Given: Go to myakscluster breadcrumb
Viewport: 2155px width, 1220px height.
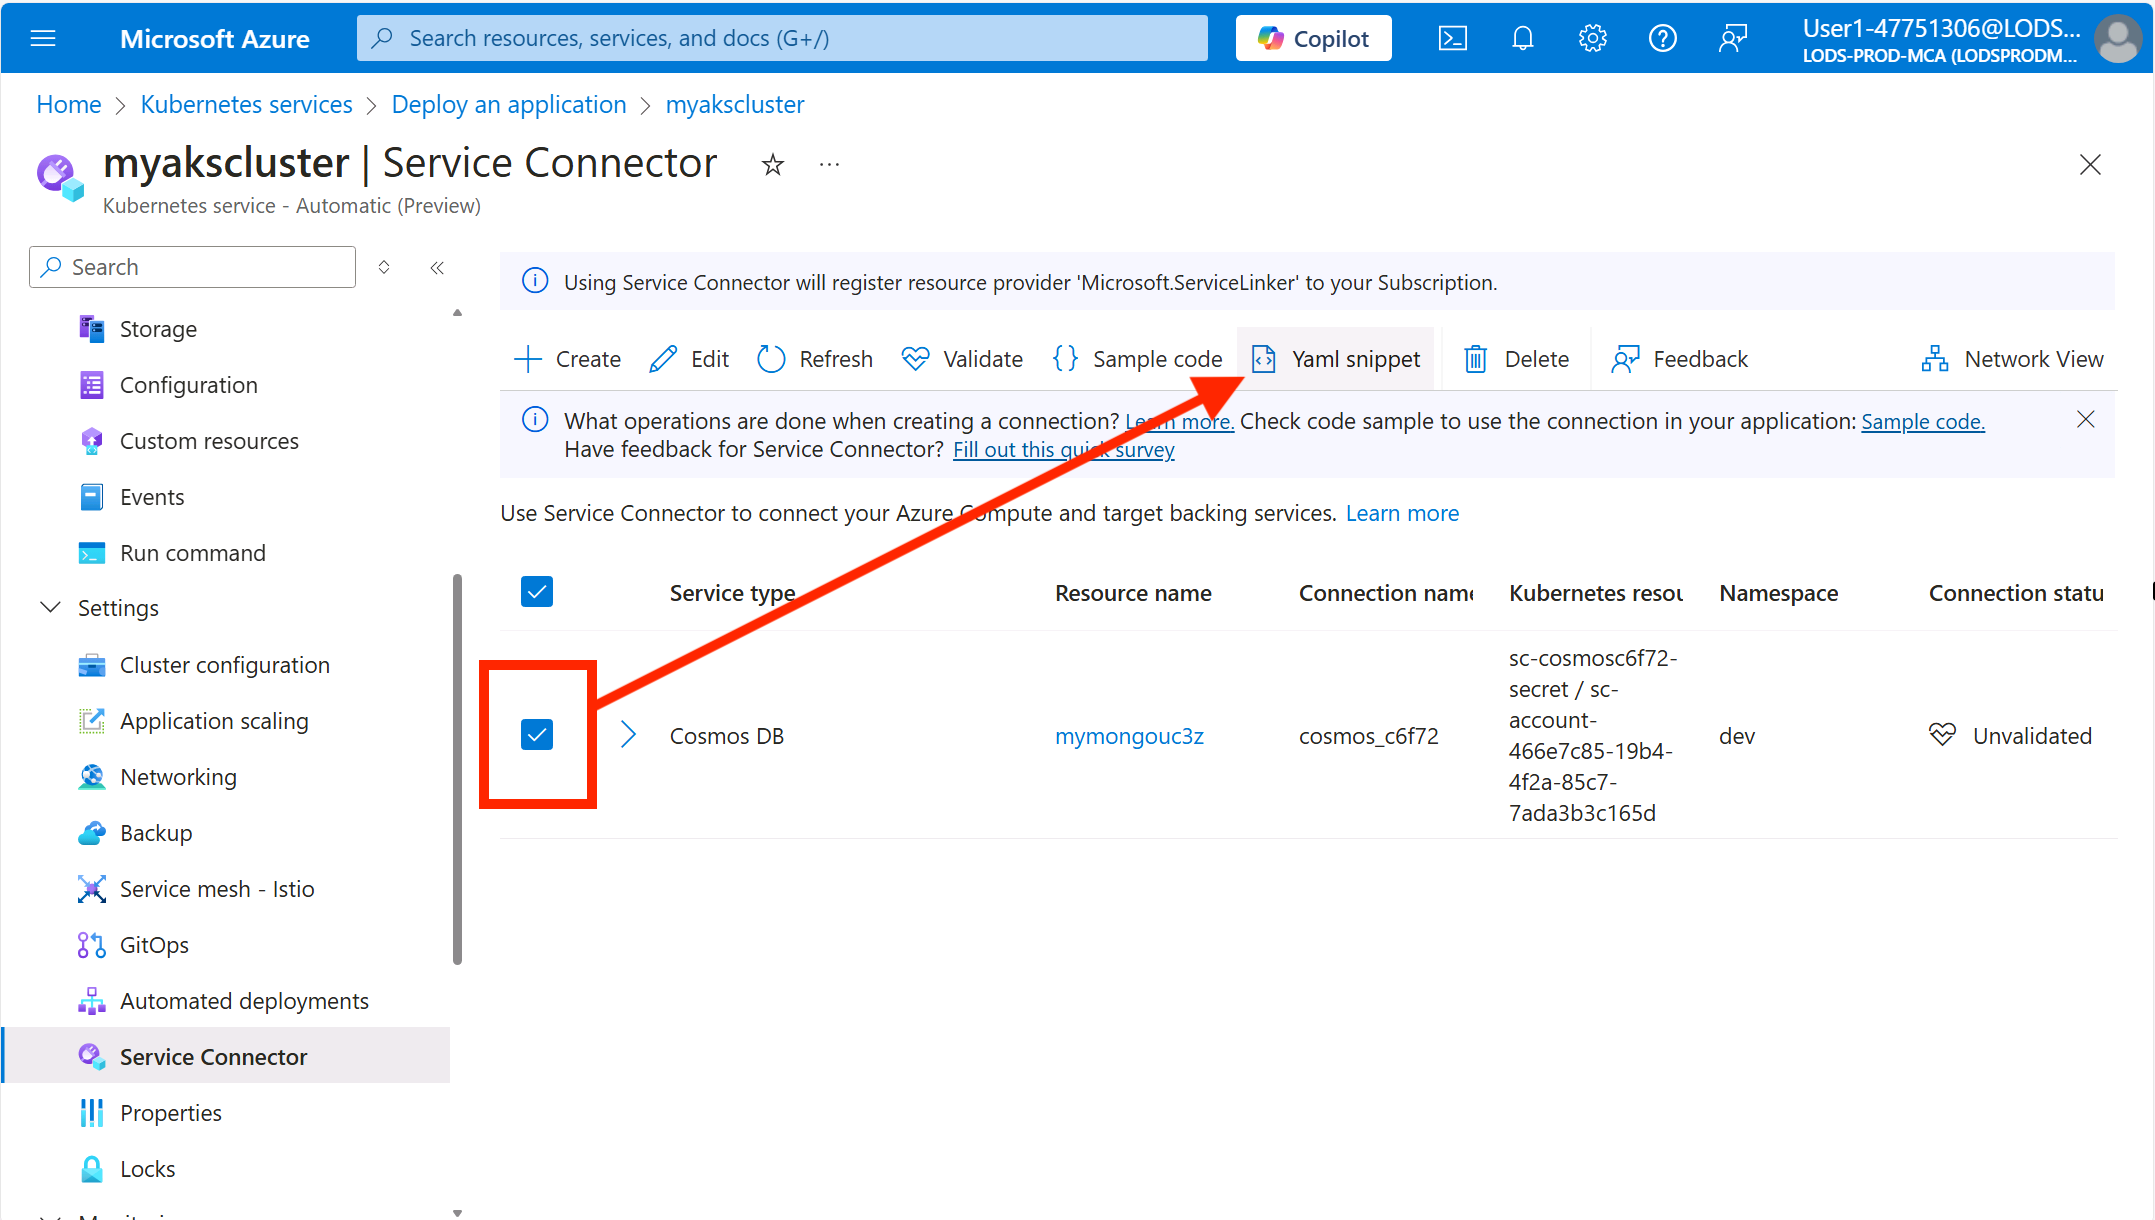Looking at the screenshot, I should click(x=735, y=105).
